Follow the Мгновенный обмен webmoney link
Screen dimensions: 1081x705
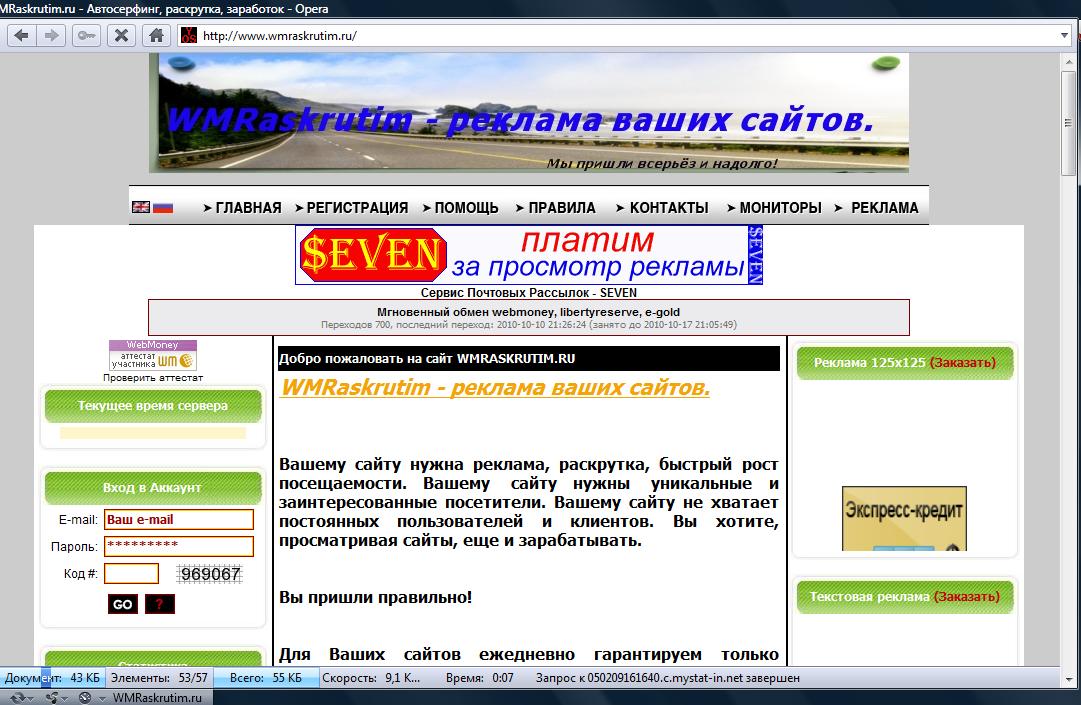(528, 311)
